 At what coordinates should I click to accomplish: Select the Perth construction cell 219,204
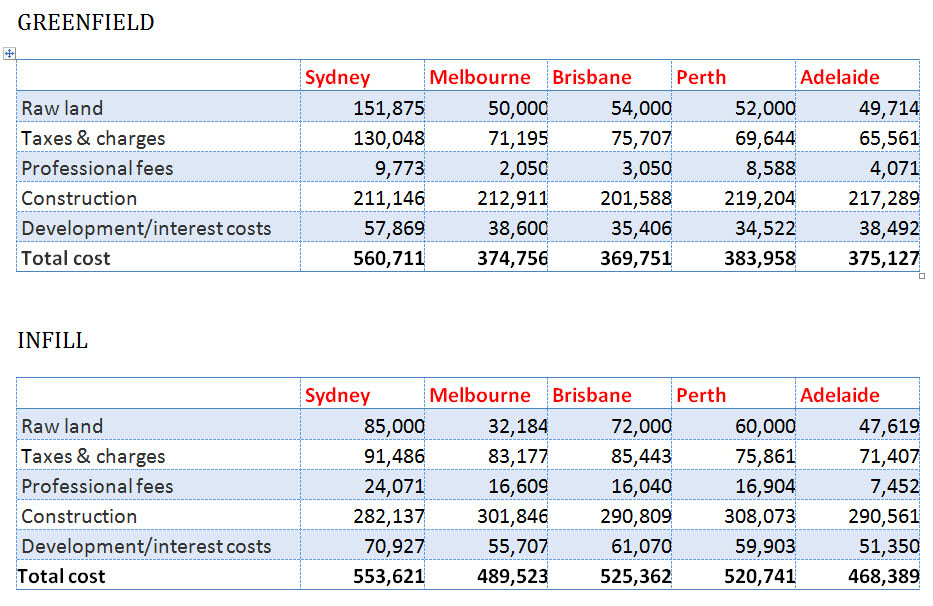coord(760,198)
